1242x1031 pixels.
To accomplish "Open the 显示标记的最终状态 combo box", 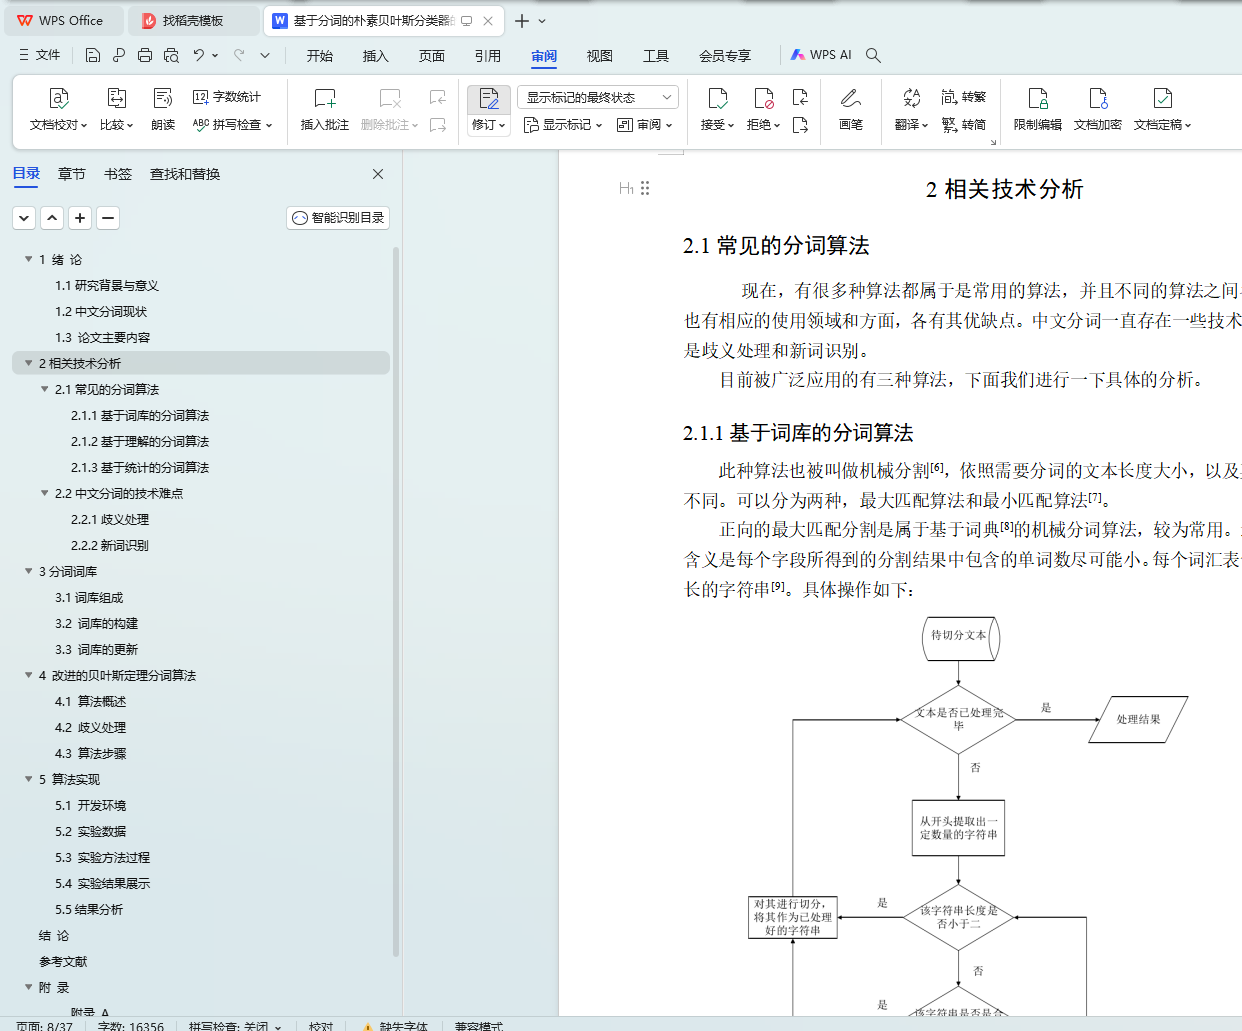I will [x=598, y=97].
